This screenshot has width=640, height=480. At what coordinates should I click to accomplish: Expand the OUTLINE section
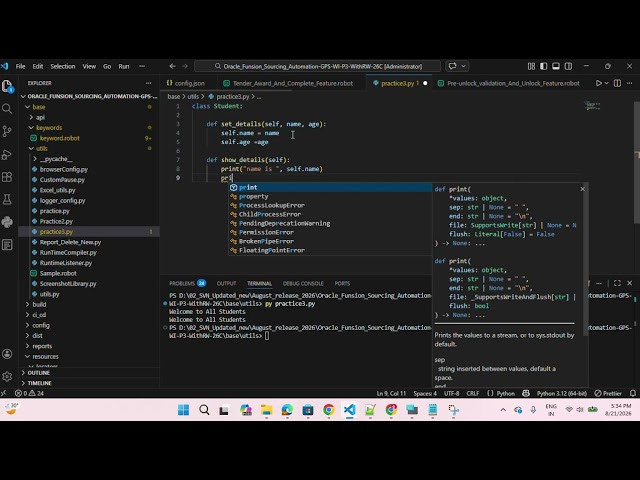(38, 373)
